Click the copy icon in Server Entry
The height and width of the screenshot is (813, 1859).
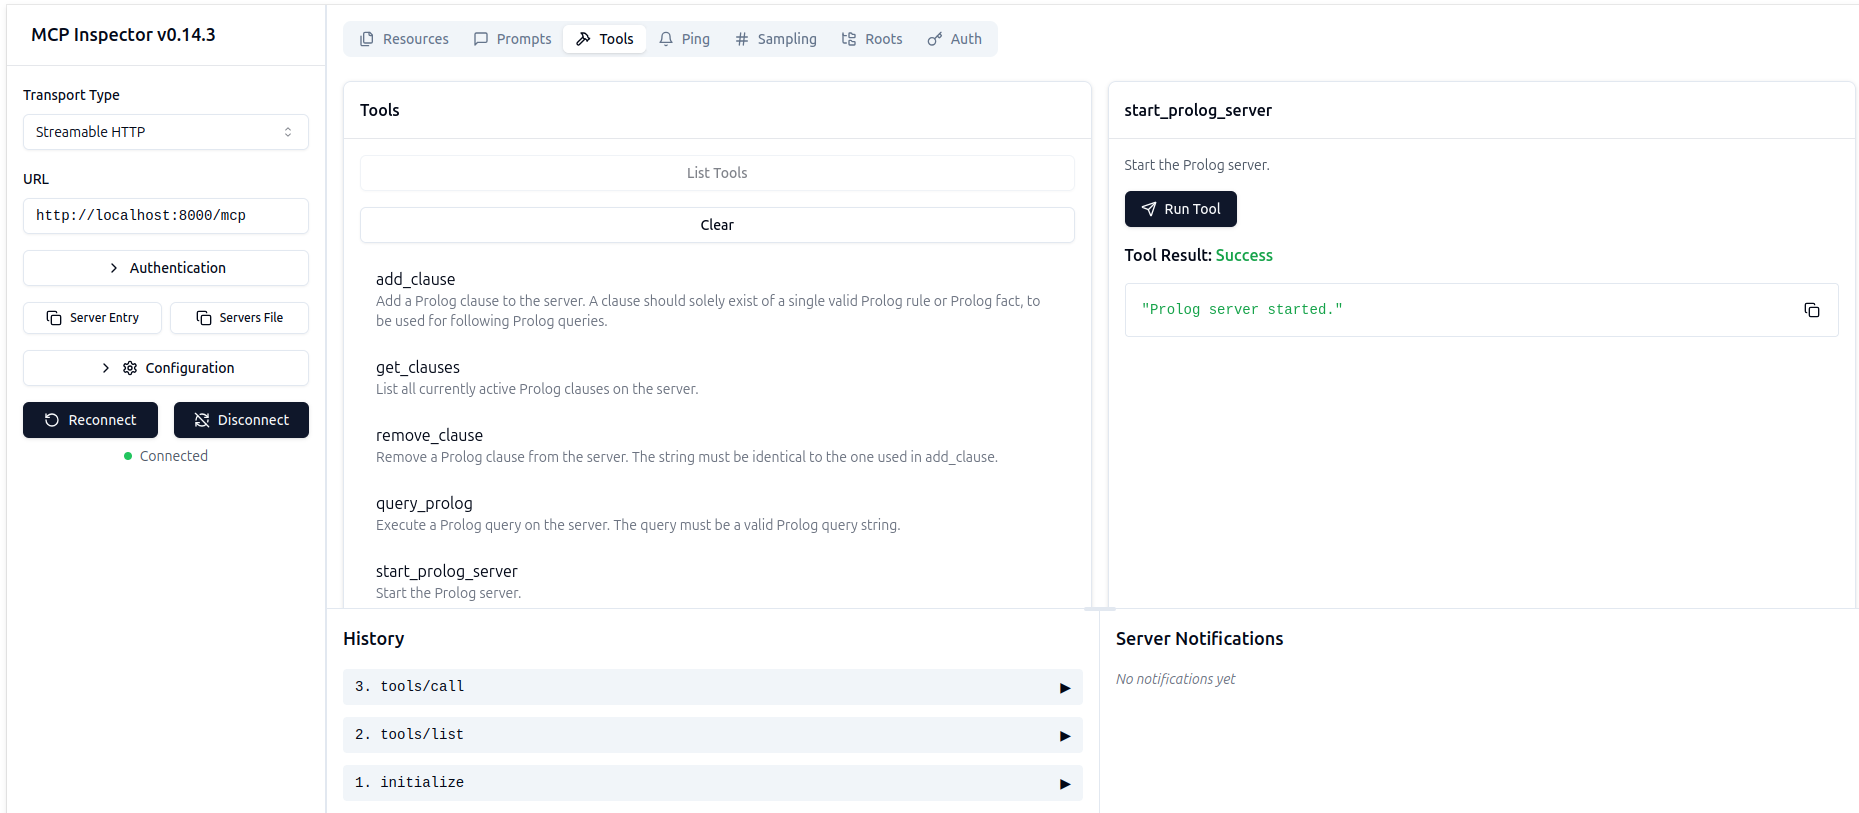(54, 318)
